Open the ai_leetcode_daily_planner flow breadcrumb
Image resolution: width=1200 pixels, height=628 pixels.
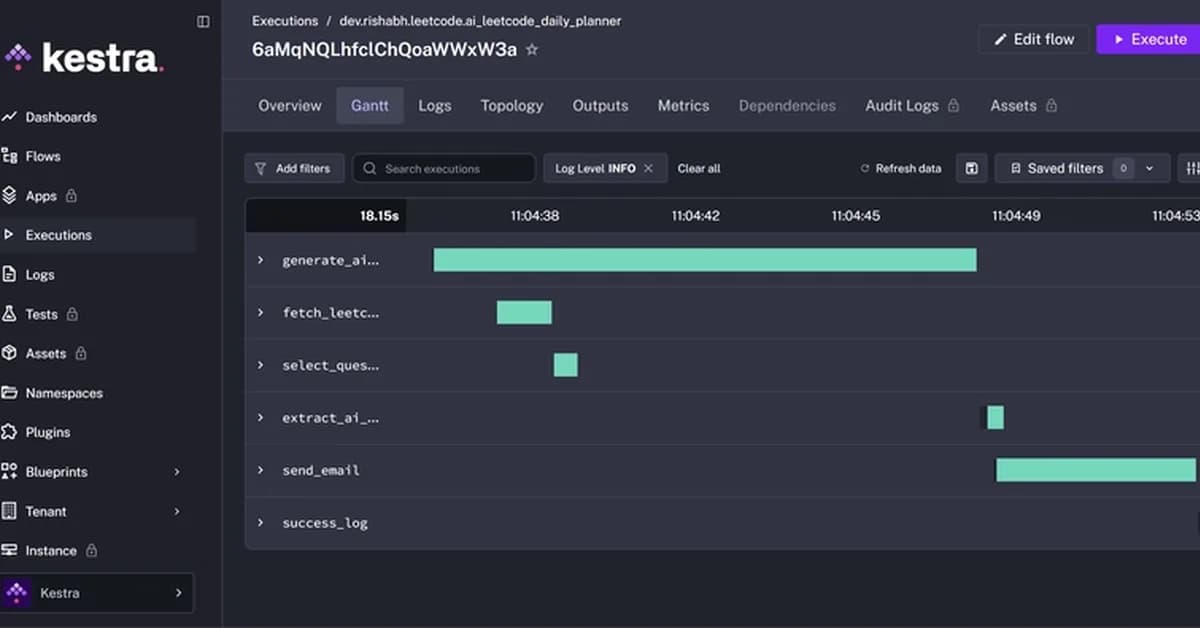(x=480, y=21)
